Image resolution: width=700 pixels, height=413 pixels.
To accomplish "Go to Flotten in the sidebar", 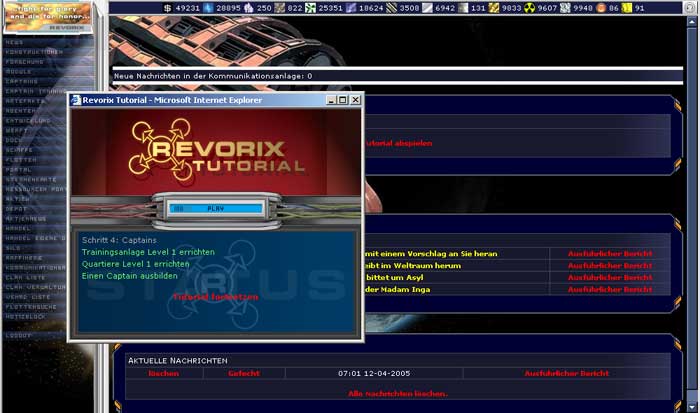I will pos(20,156).
